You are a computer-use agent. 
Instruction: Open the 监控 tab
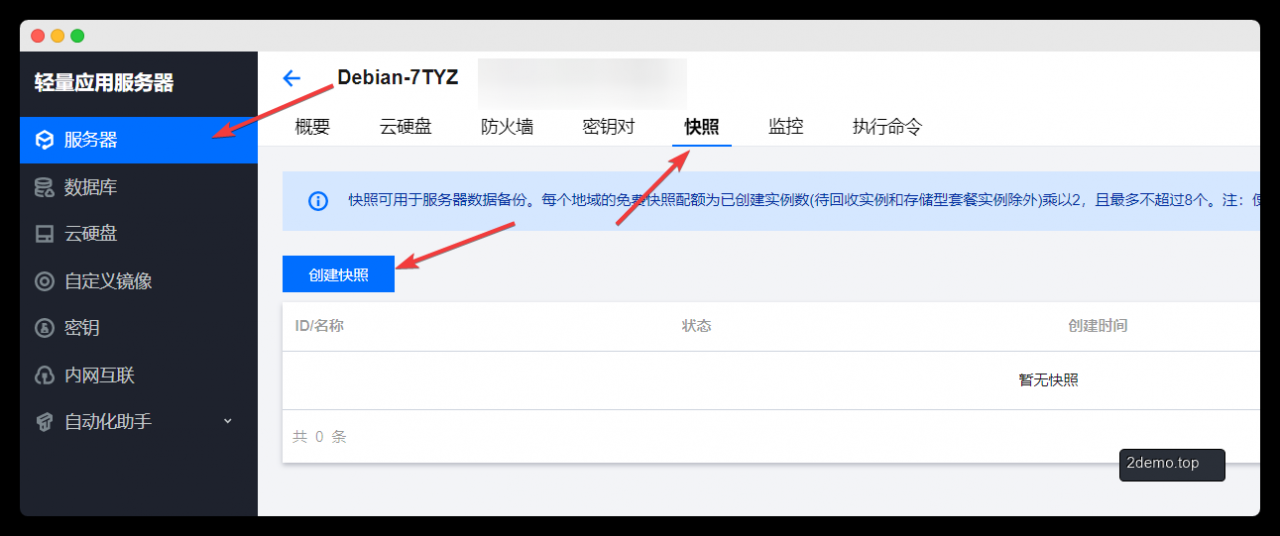pyautogui.click(x=786, y=127)
